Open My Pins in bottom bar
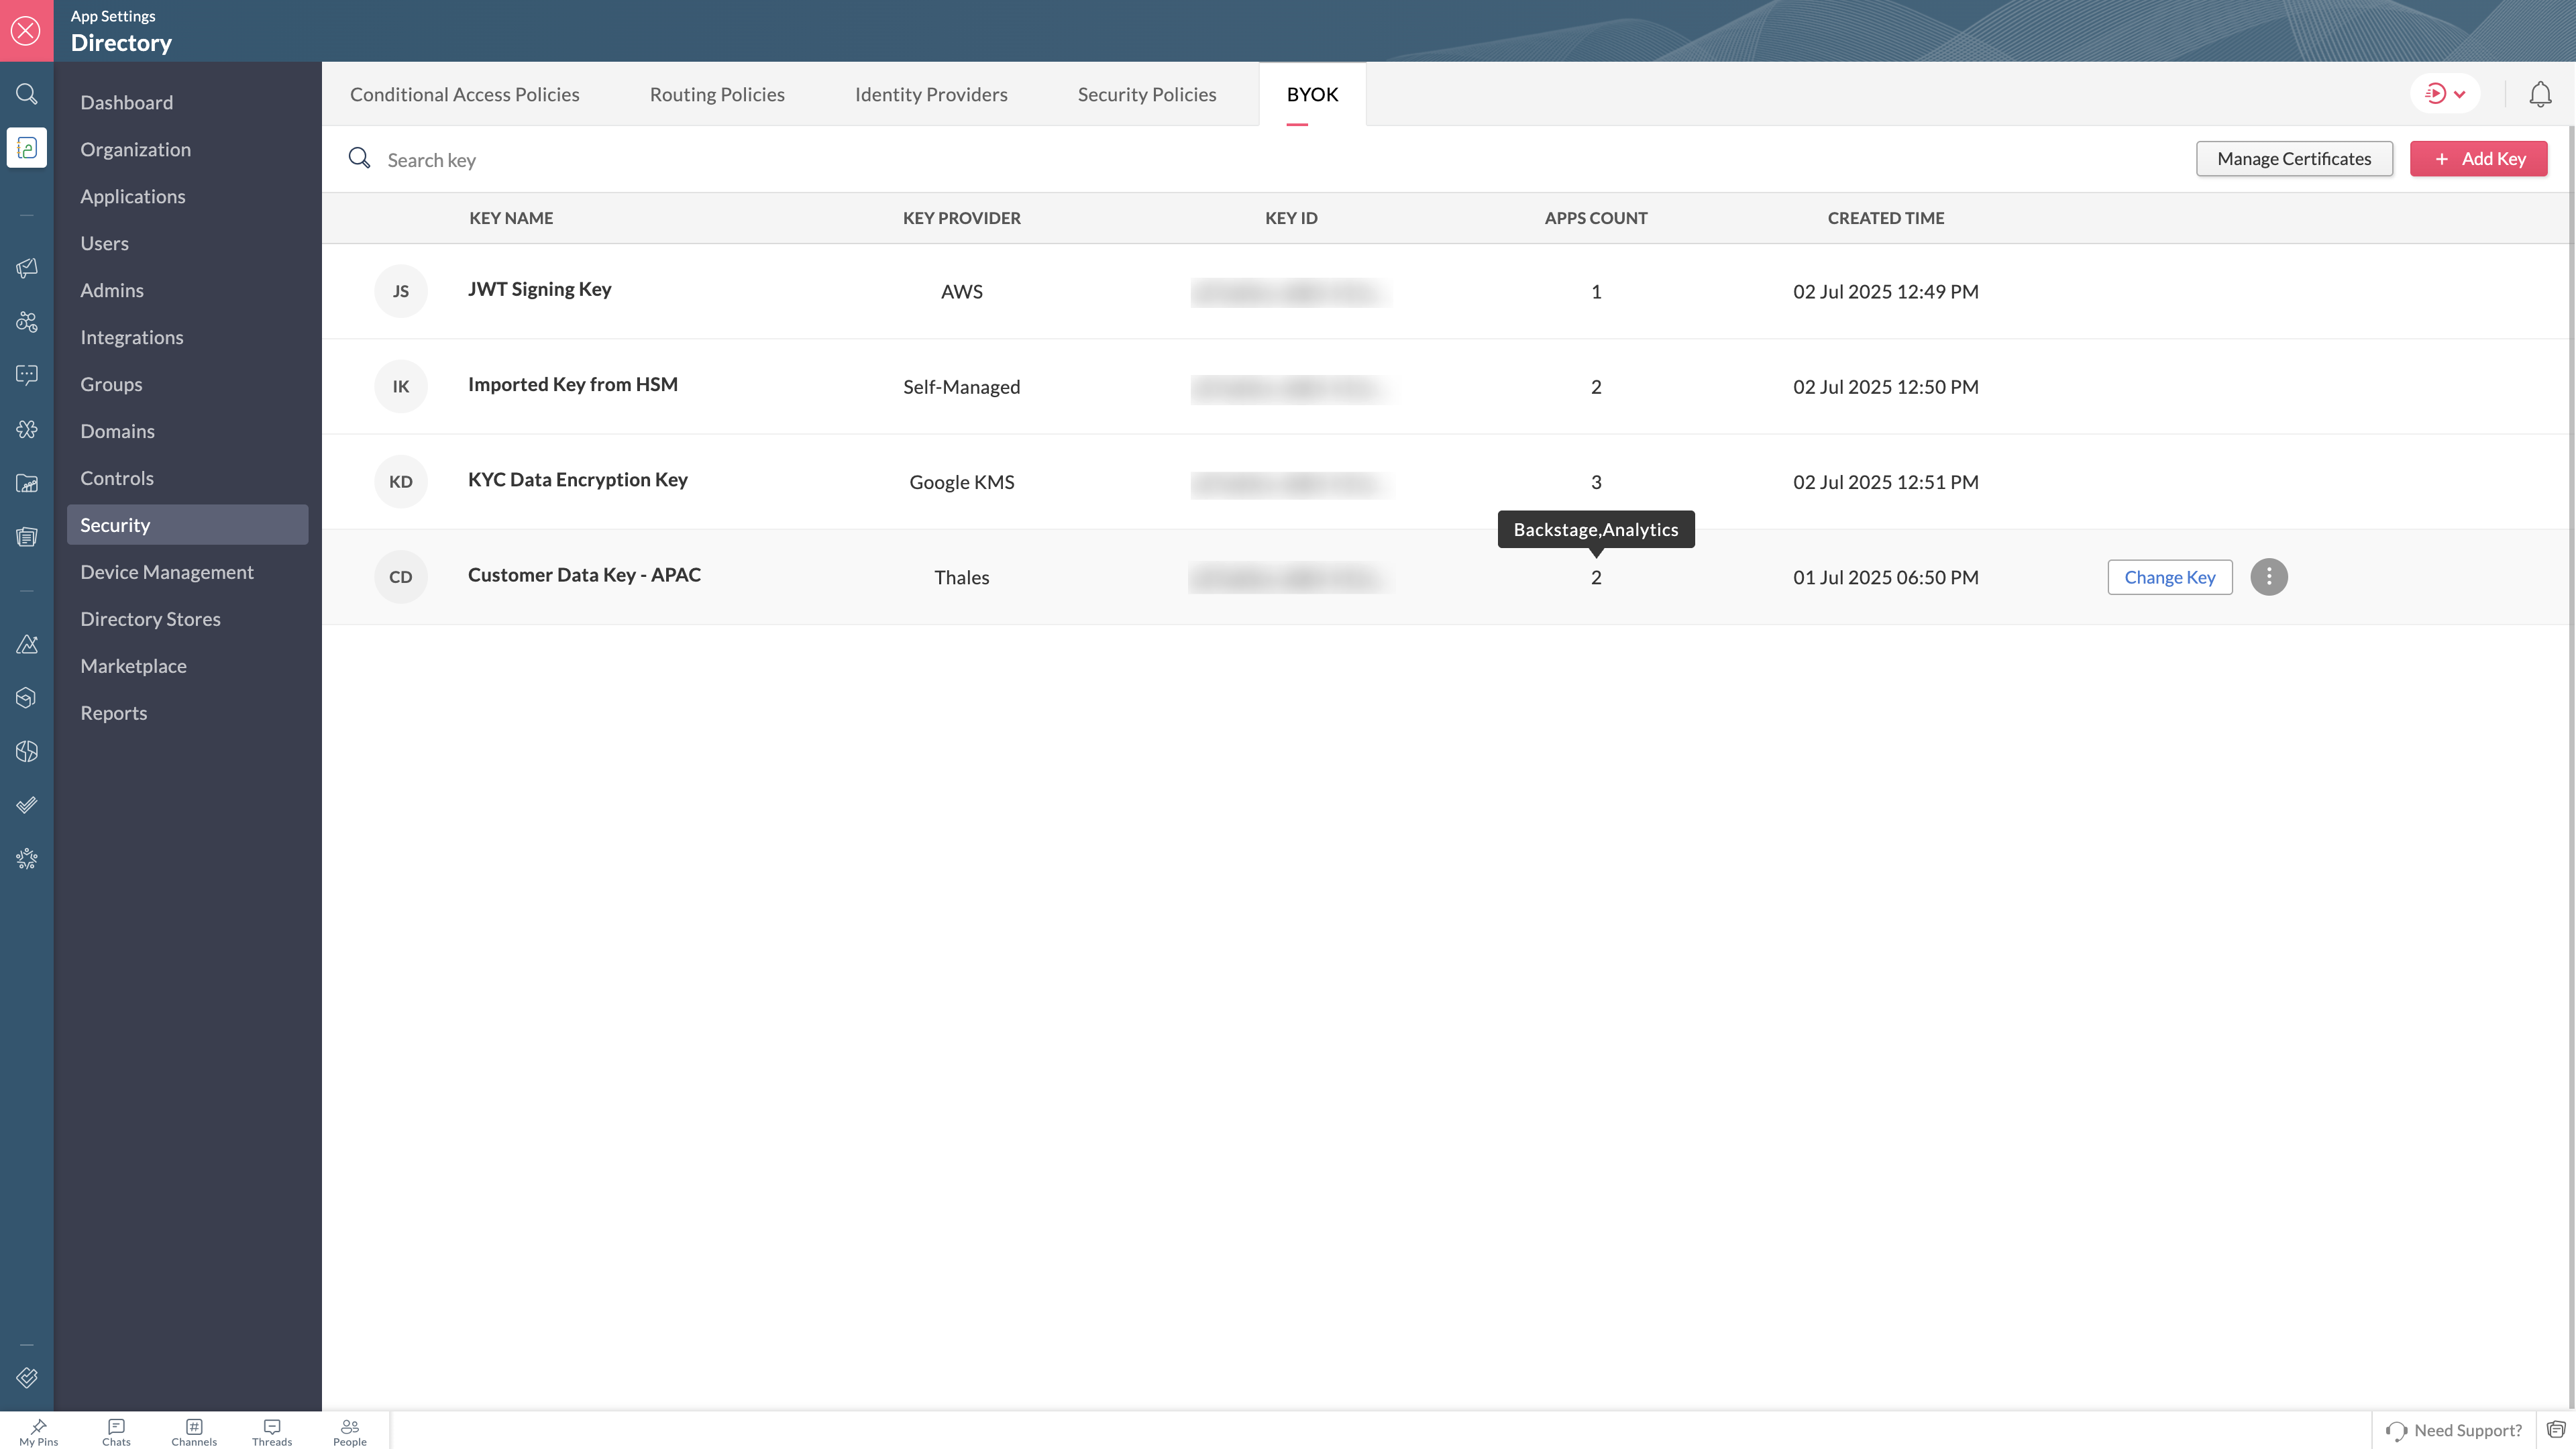2576x1449 pixels. [38, 1431]
